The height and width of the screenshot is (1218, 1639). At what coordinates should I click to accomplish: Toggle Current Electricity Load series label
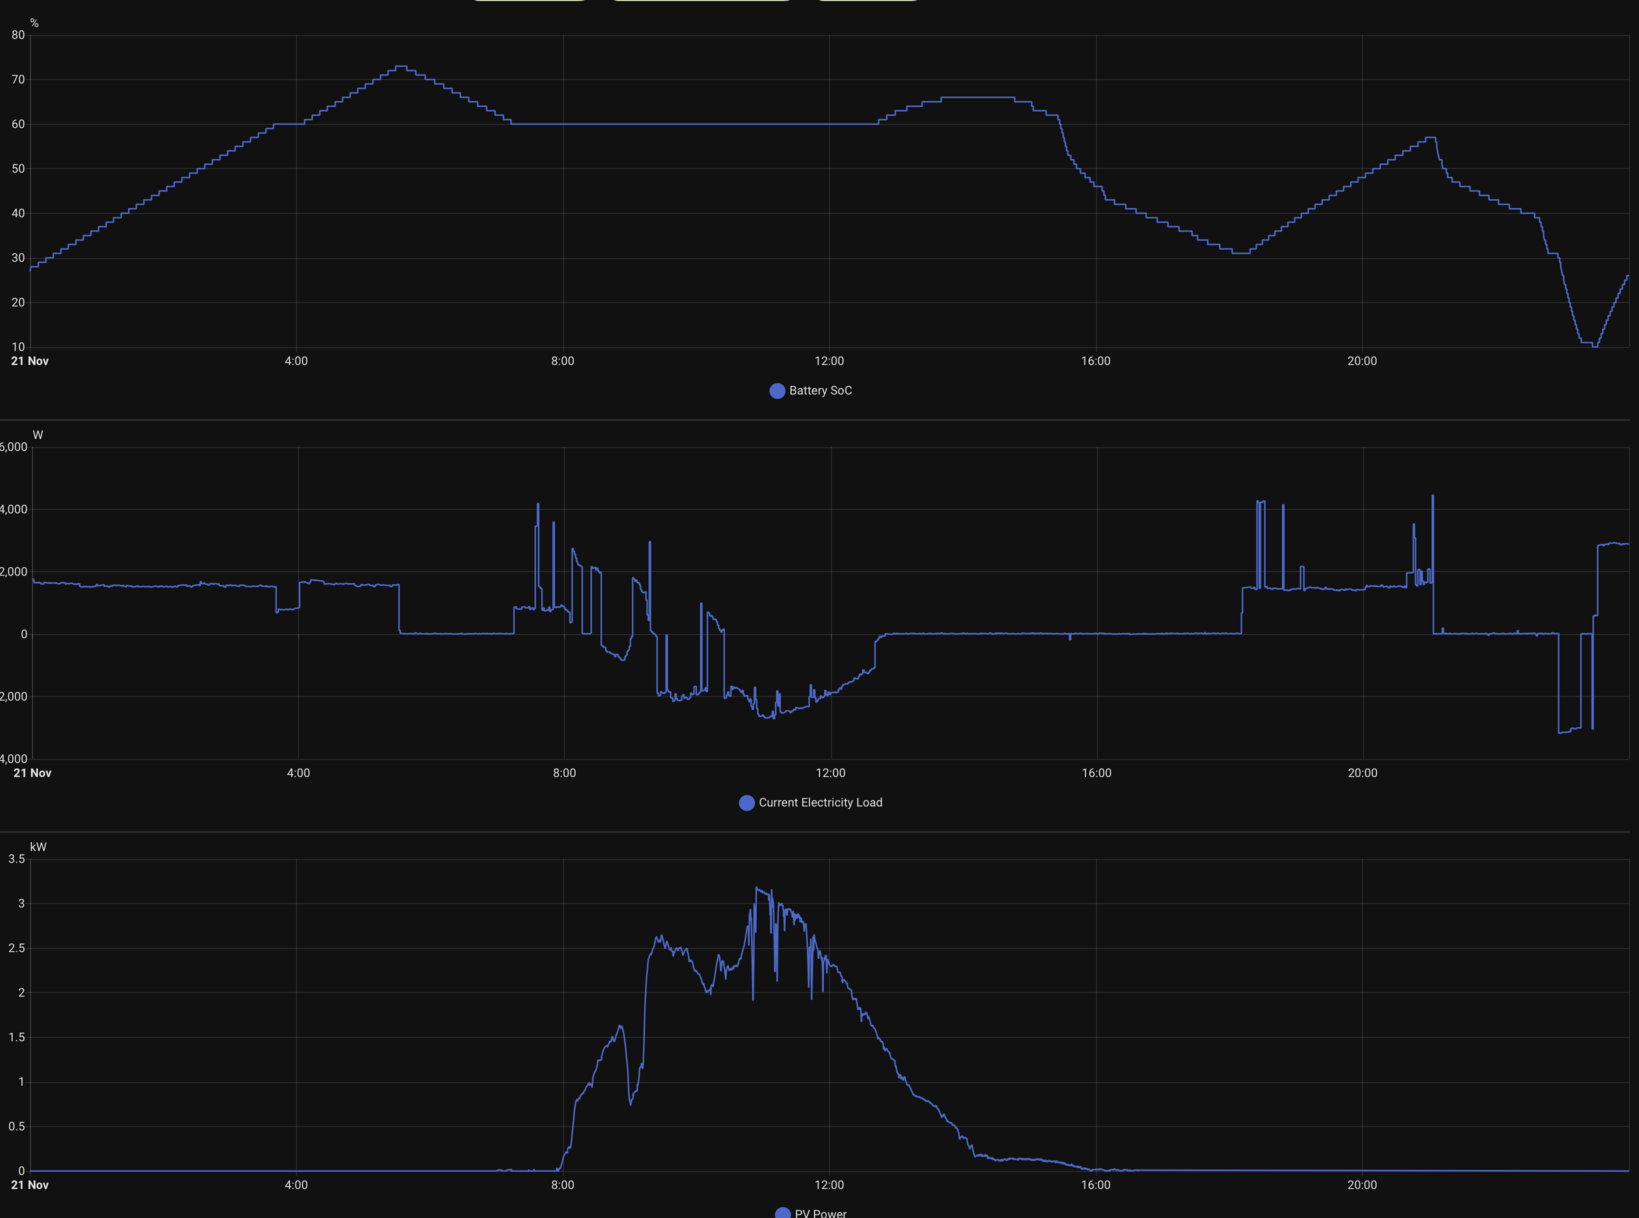coord(820,803)
